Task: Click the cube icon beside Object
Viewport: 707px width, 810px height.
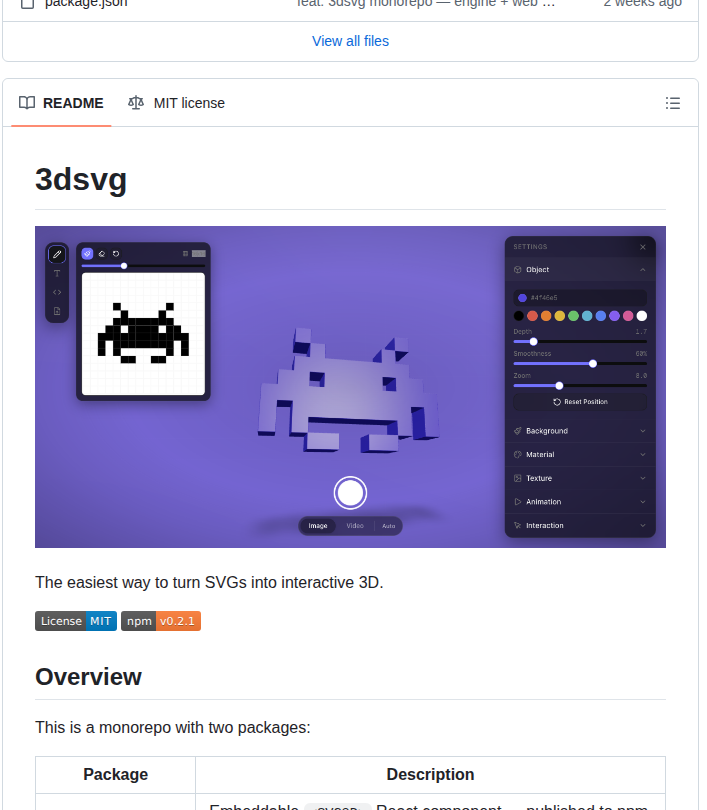Action: pyautogui.click(x=517, y=270)
